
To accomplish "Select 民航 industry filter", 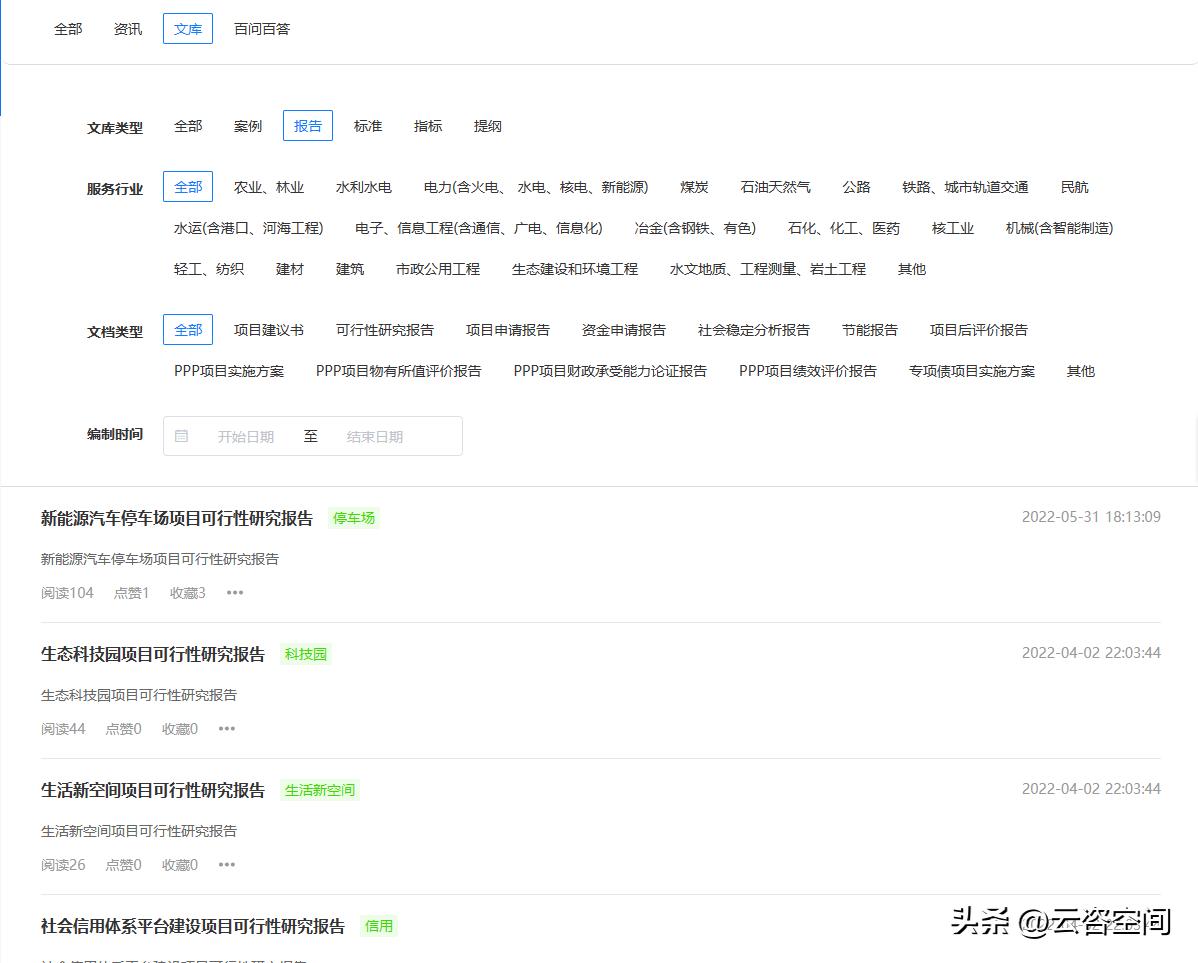I will pos(1073,186).
